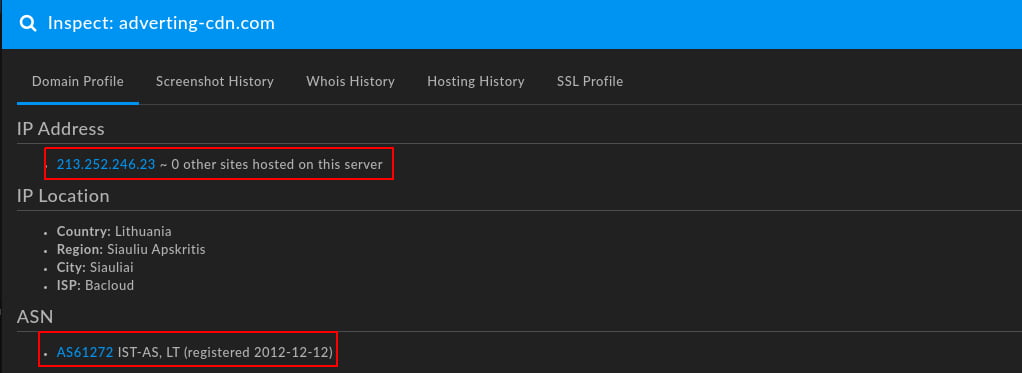The height and width of the screenshot is (373, 1022).
Task: Click the search magnifier icon in header
Action: (x=27, y=23)
